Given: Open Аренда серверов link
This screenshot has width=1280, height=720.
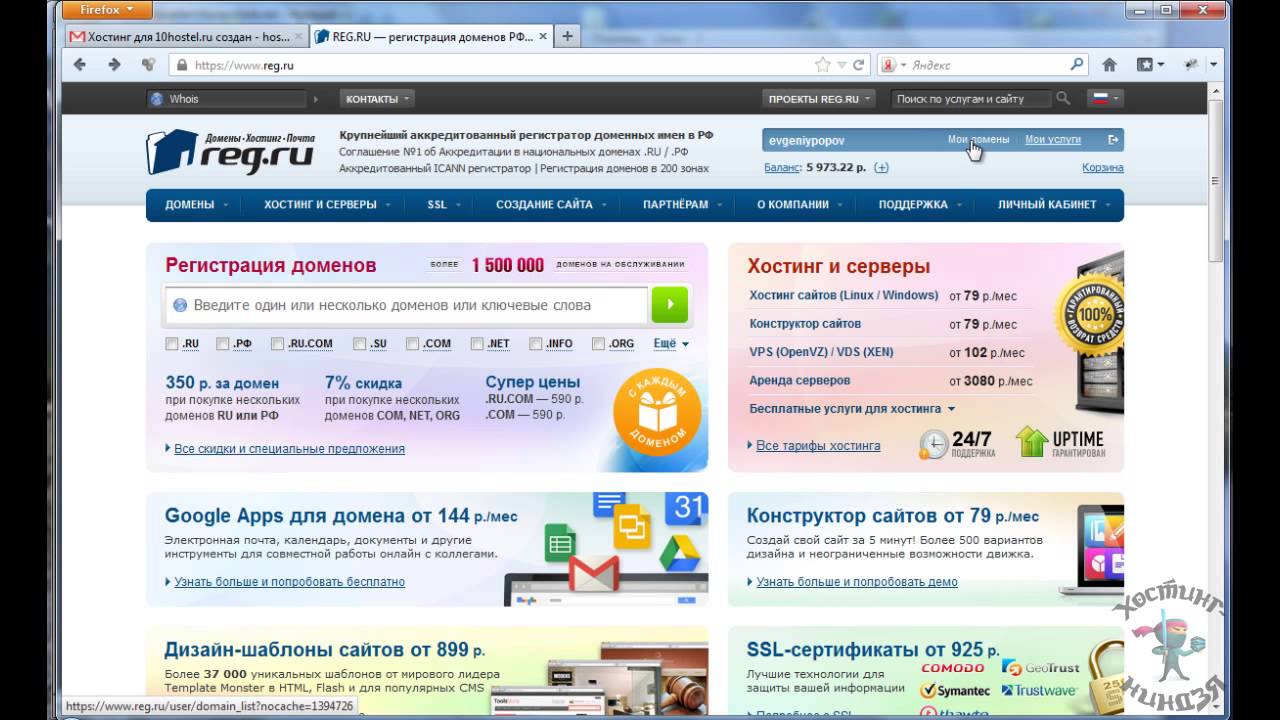Looking at the screenshot, I should coord(800,380).
